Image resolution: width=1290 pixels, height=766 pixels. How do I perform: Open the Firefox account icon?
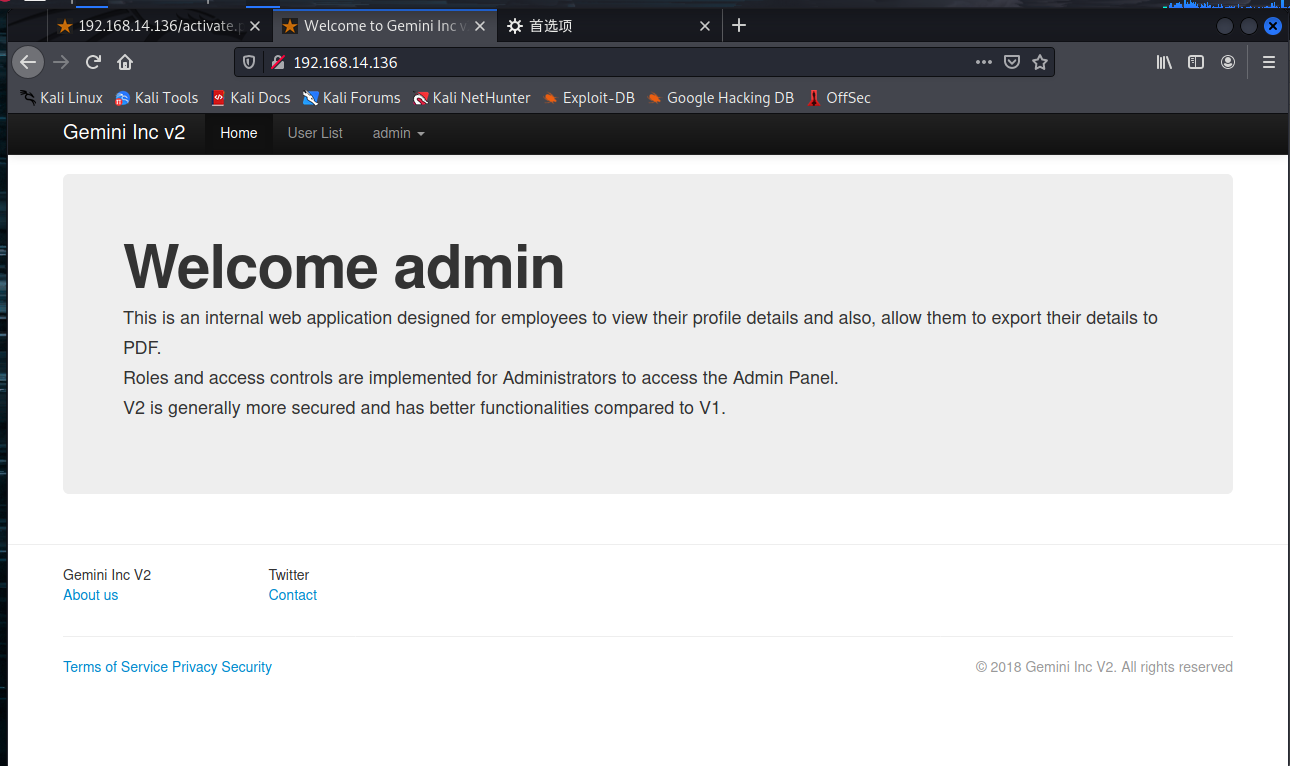click(x=1228, y=62)
